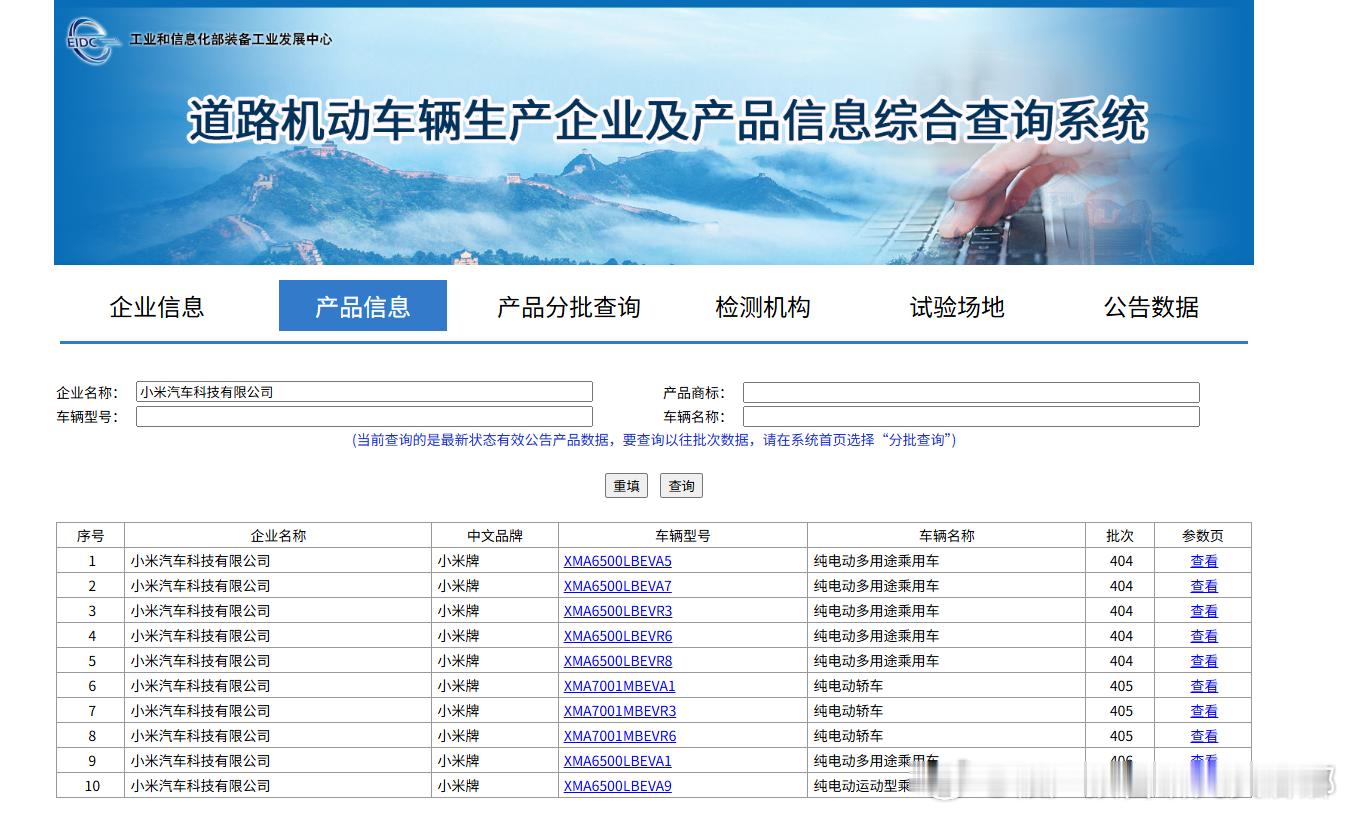Open the 企业信息 tab

coord(157,307)
